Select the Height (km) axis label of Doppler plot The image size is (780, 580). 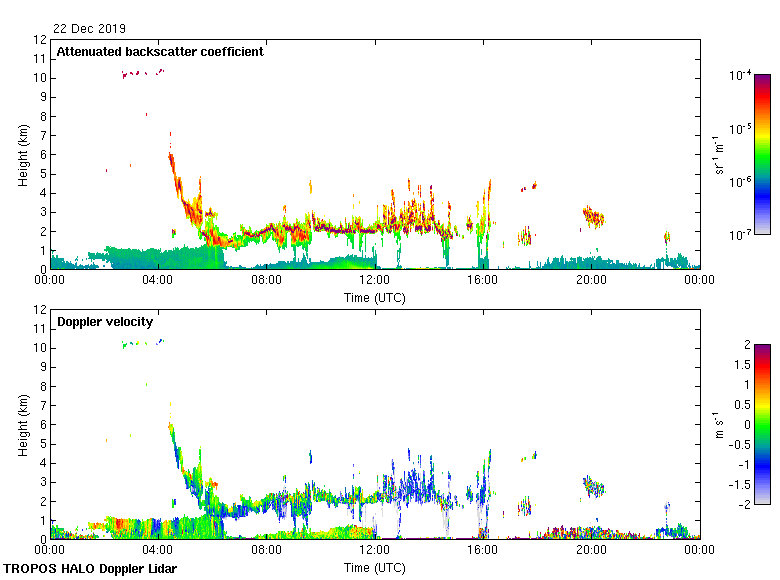point(22,424)
